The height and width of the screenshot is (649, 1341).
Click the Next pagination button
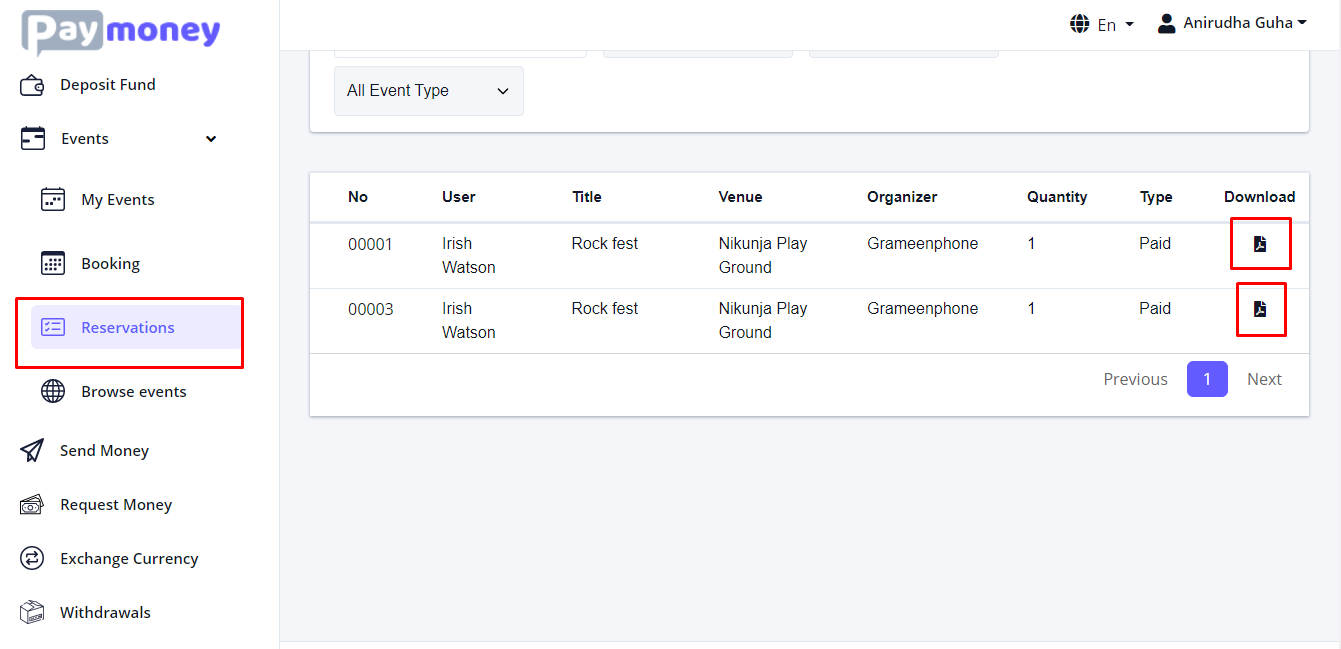click(x=1264, y=380)
